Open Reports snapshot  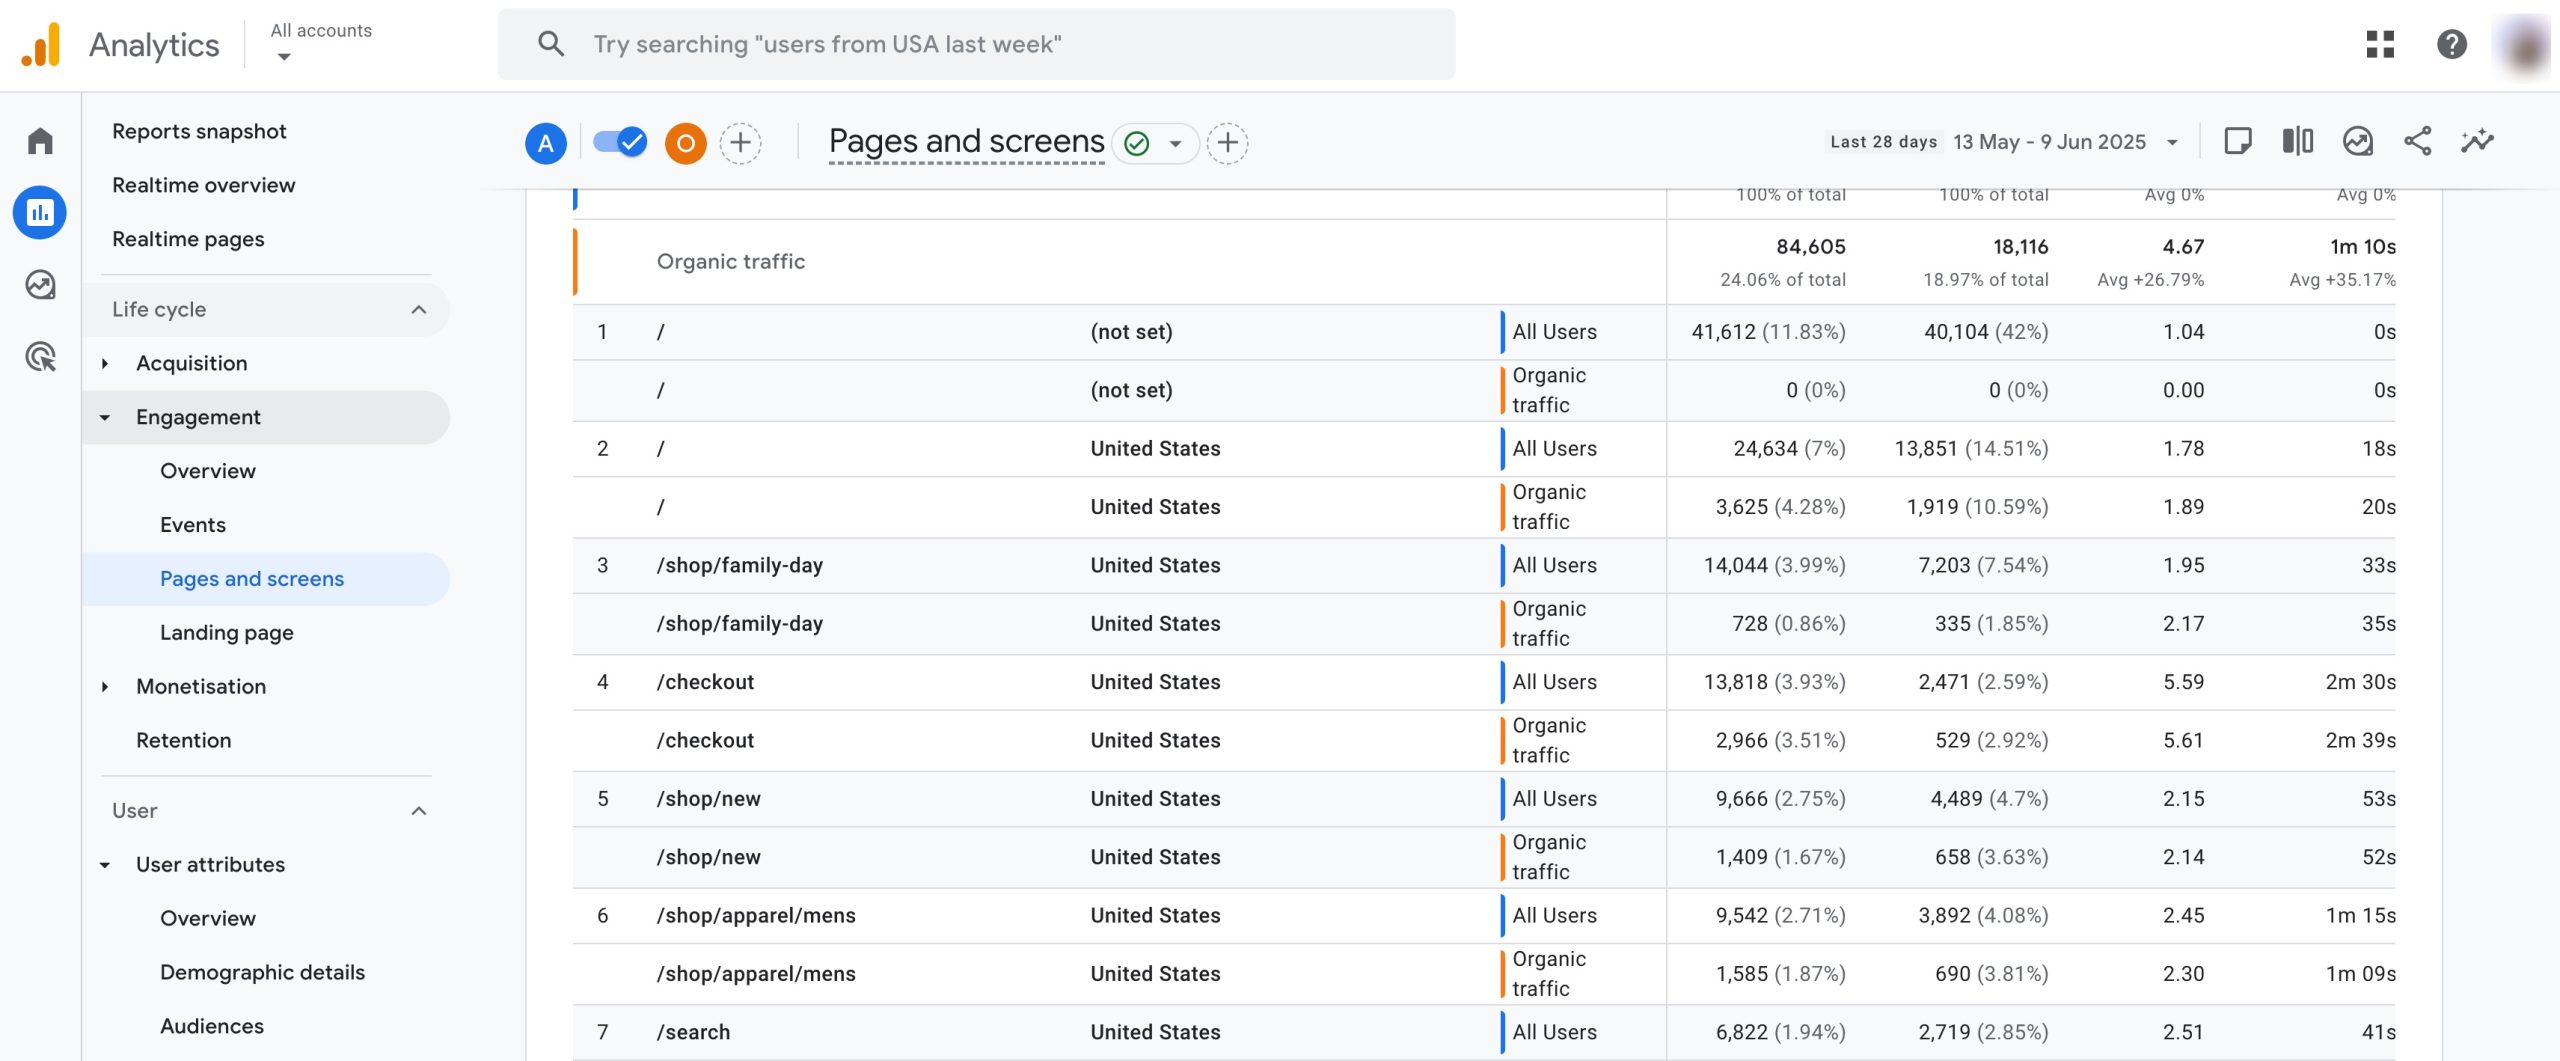tap(199, 131)
